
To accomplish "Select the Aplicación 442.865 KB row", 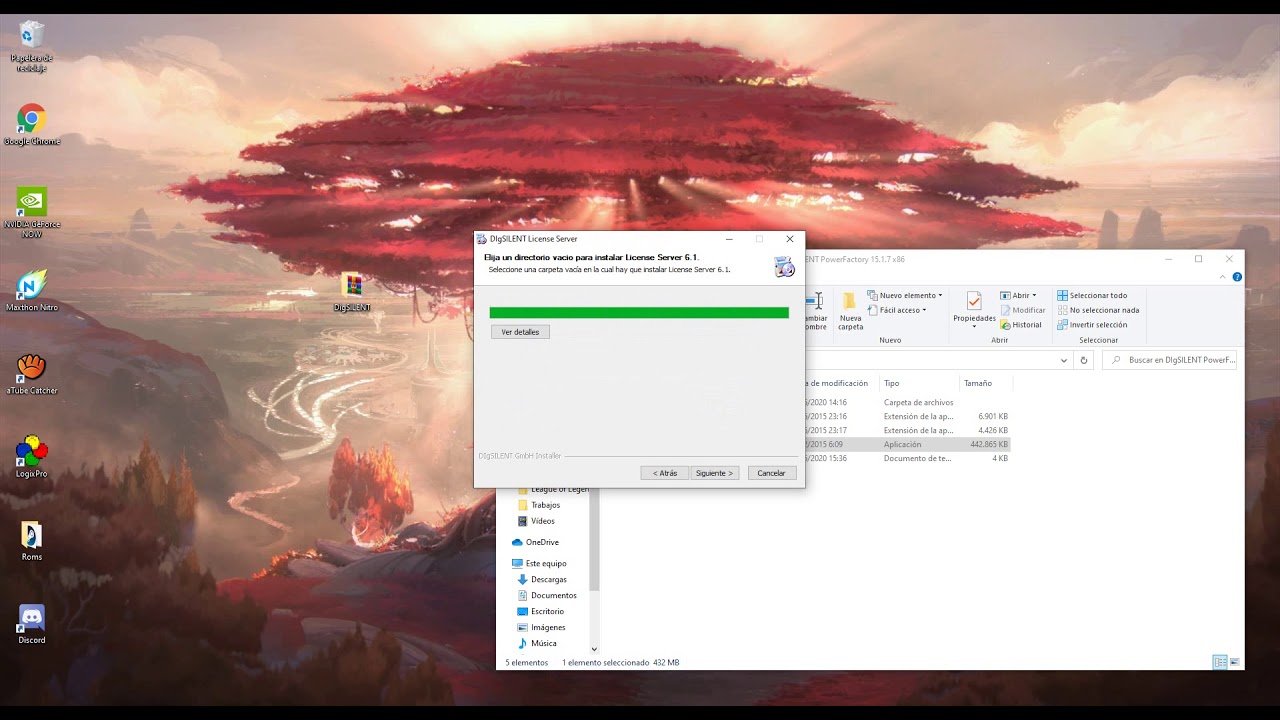I will [907, 444].
